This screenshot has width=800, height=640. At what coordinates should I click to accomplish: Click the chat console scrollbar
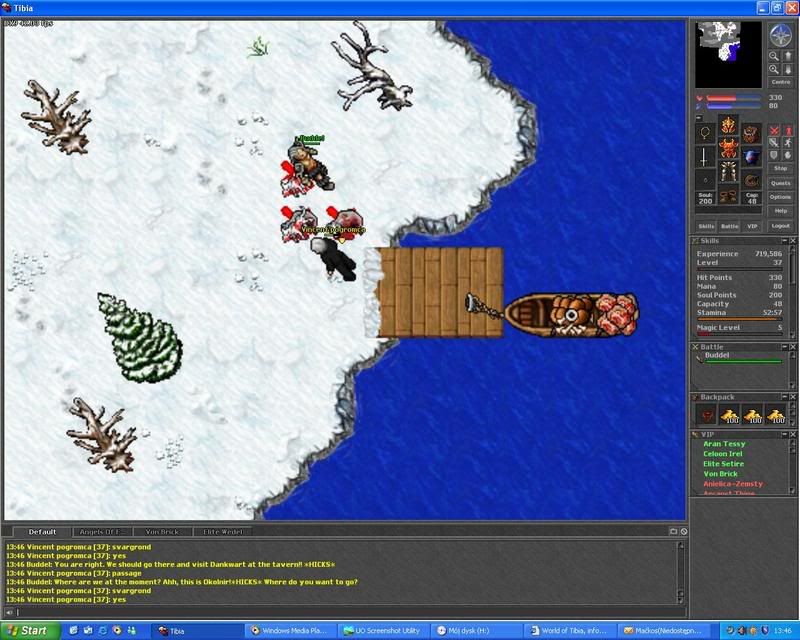pos(680,572)
